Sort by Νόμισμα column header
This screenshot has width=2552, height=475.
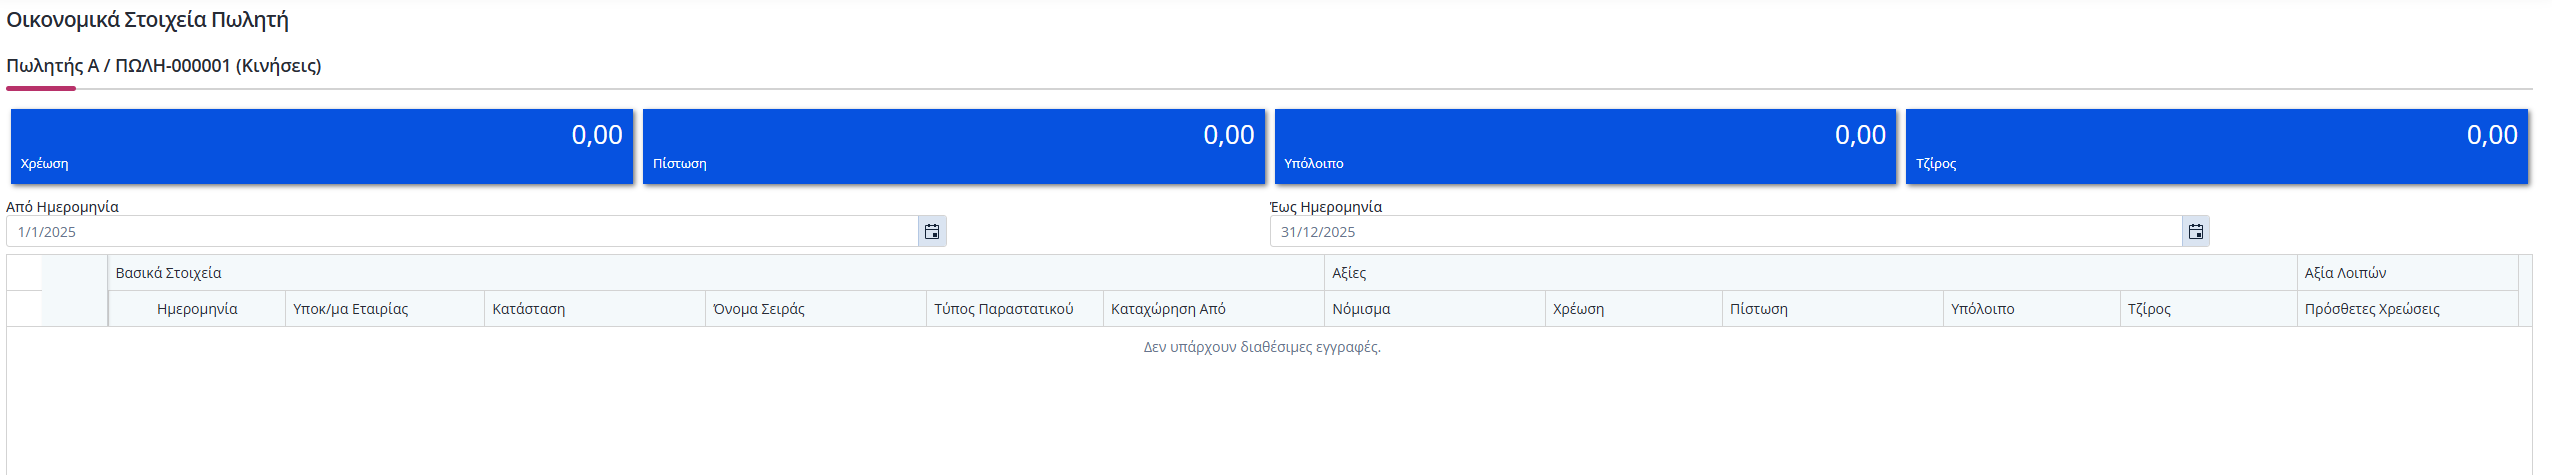[x=1435, y=309]
